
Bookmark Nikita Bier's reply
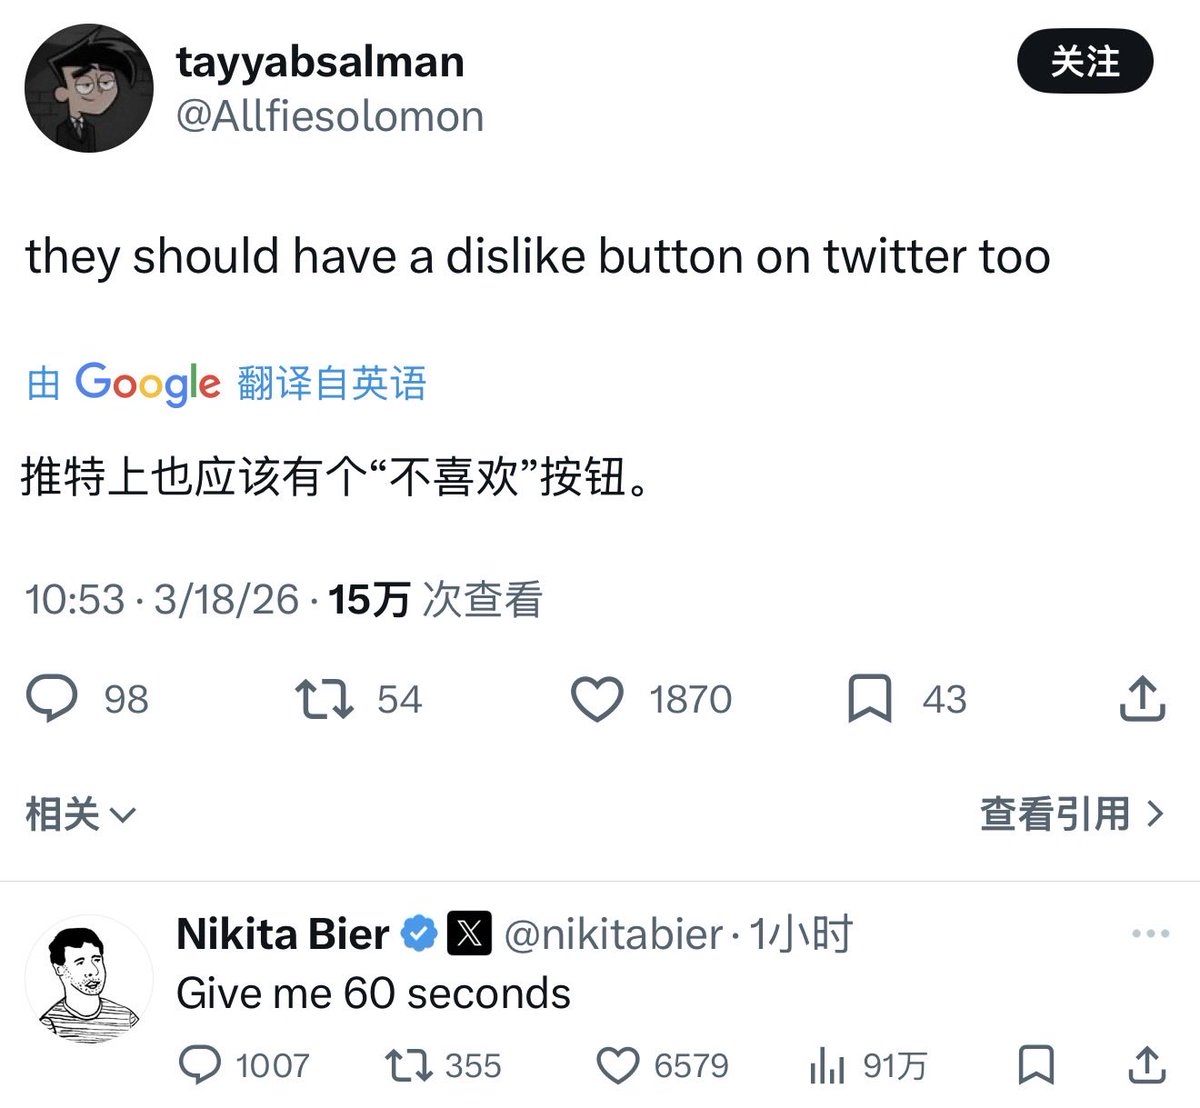pyautogui.click(x=1035, y=1066)
